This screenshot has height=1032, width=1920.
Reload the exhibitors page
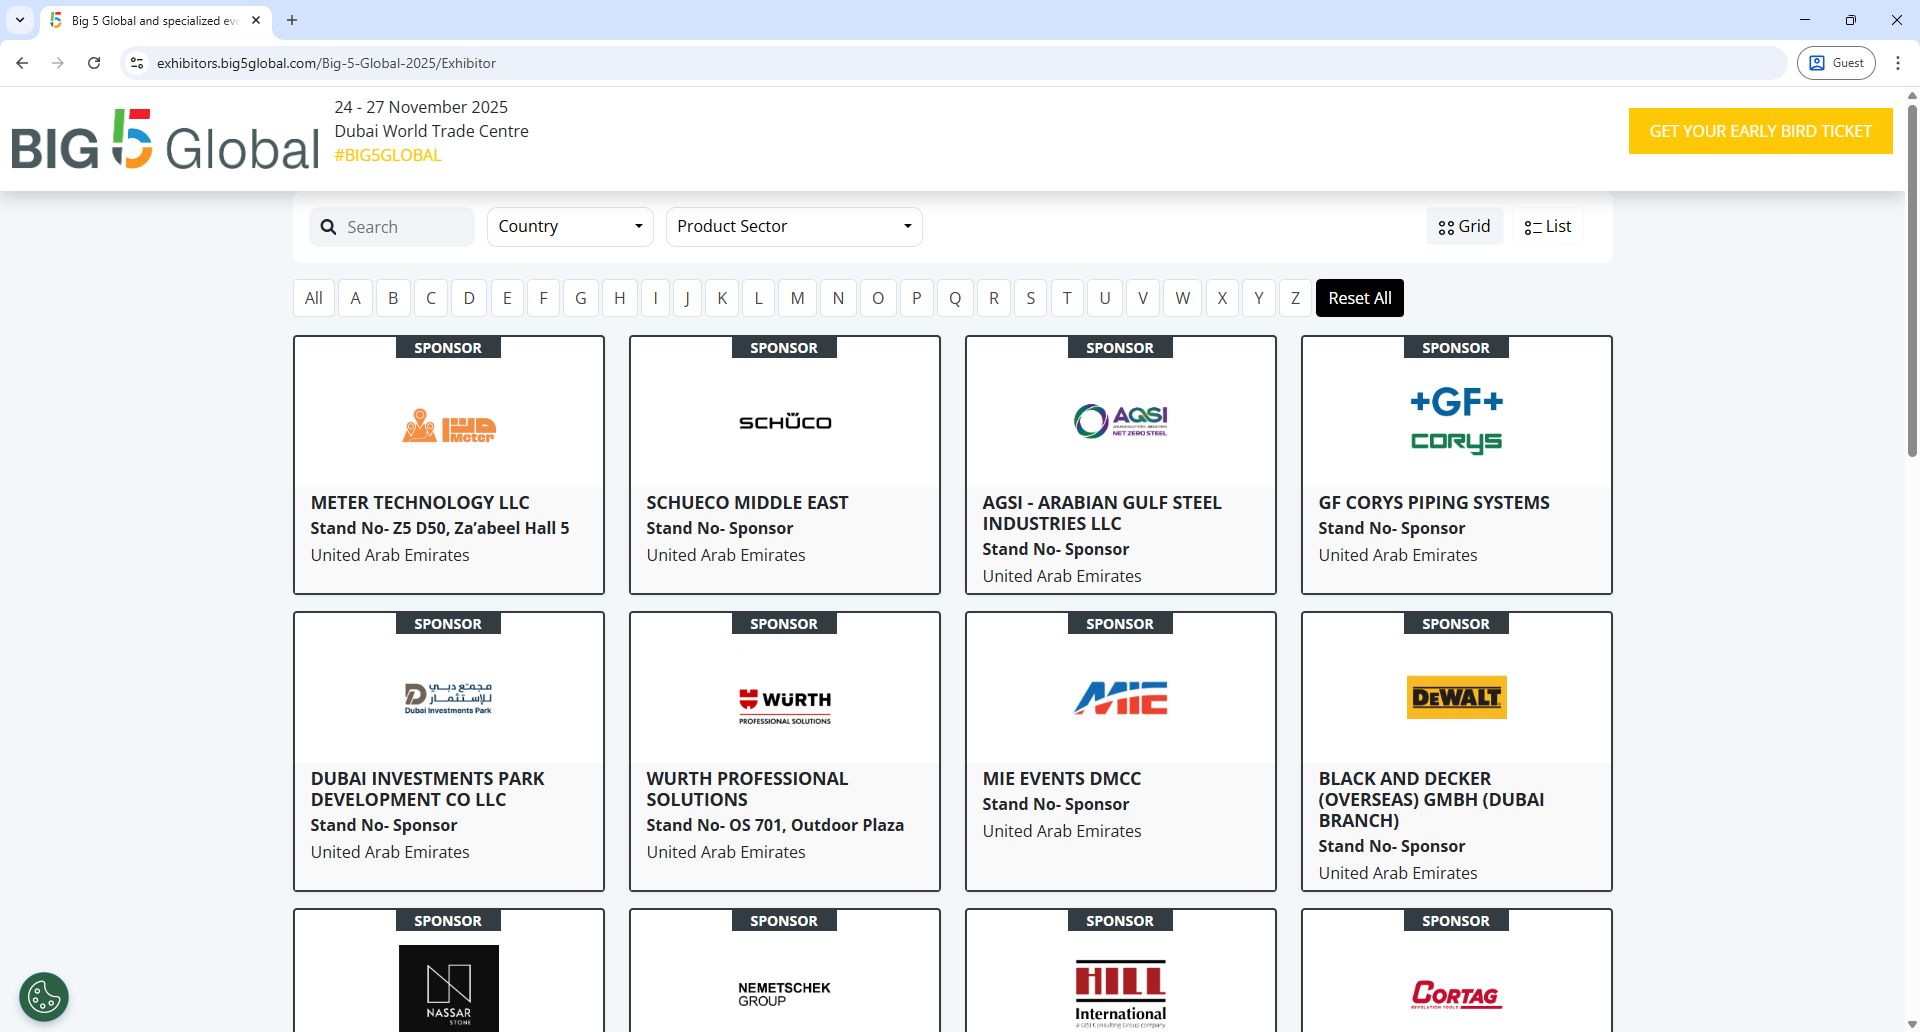point(93,63)
